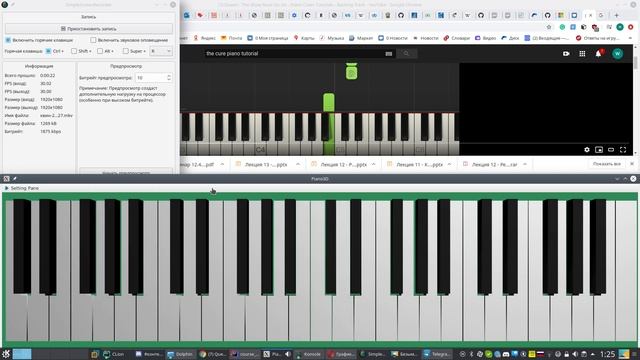Open the Piano3D window menu icon
This screenshot has height=360, width=640.
click(x=6, y=179)
